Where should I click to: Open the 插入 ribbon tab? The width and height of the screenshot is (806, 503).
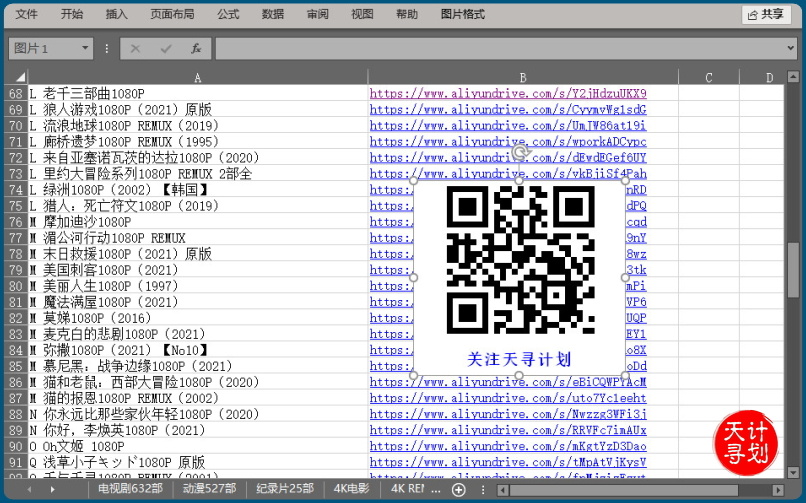(x=116, y=14)
